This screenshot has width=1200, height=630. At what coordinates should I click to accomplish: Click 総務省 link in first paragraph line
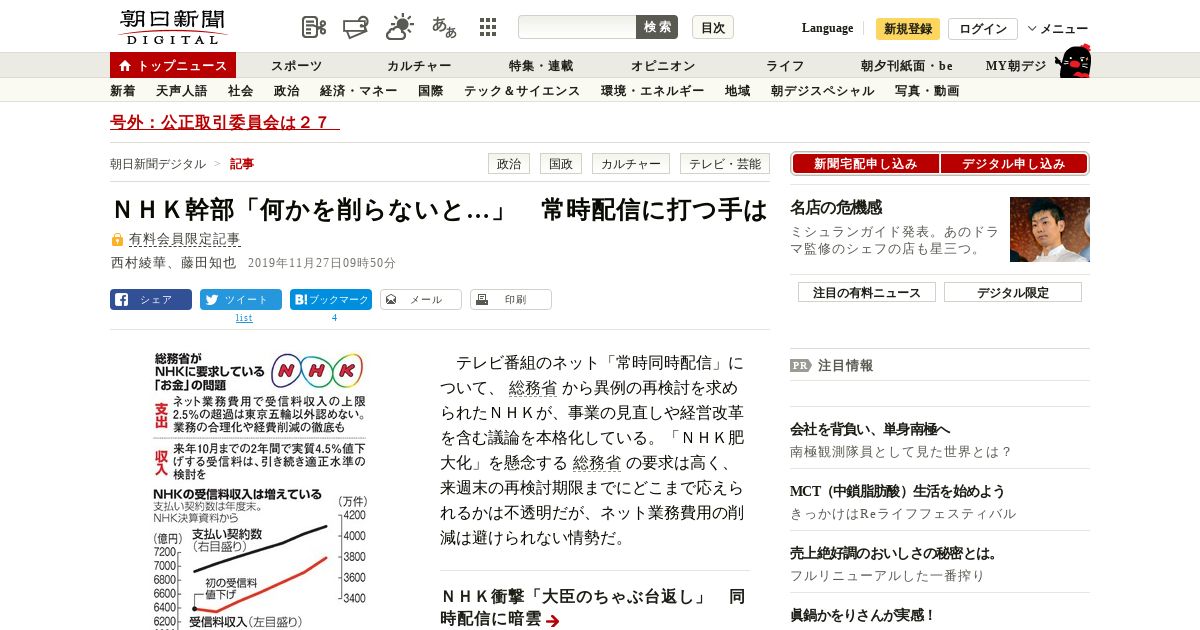pyautogui.click(x=533, y=388)
